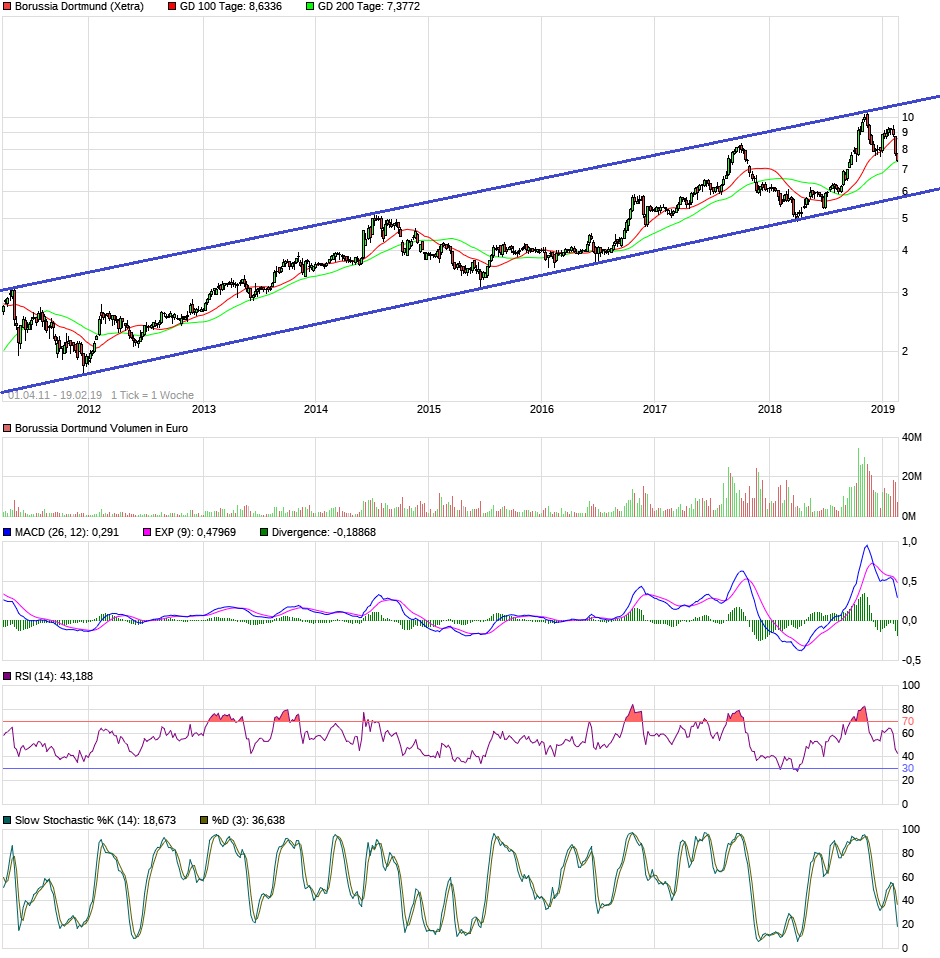The height and width of the screenshot is (958, 940).
Task: Click the olive %D (3) legend swatch
Action: (205, 820)
